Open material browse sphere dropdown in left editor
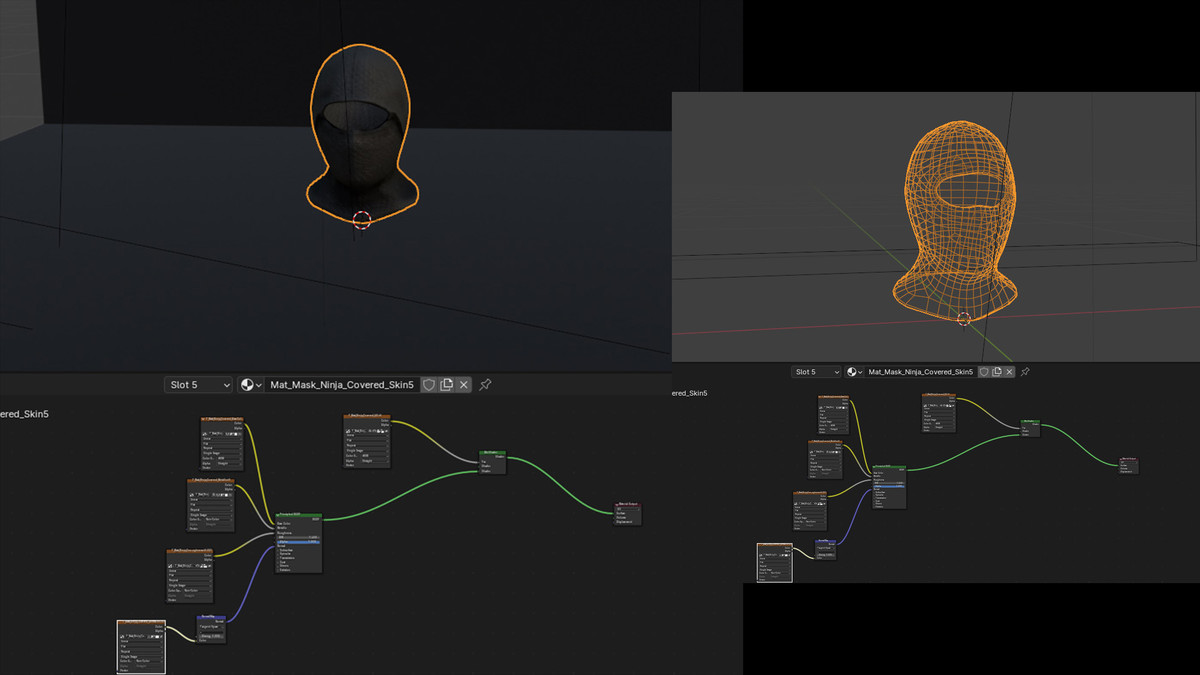1200x675 pixels. point(250,385)
